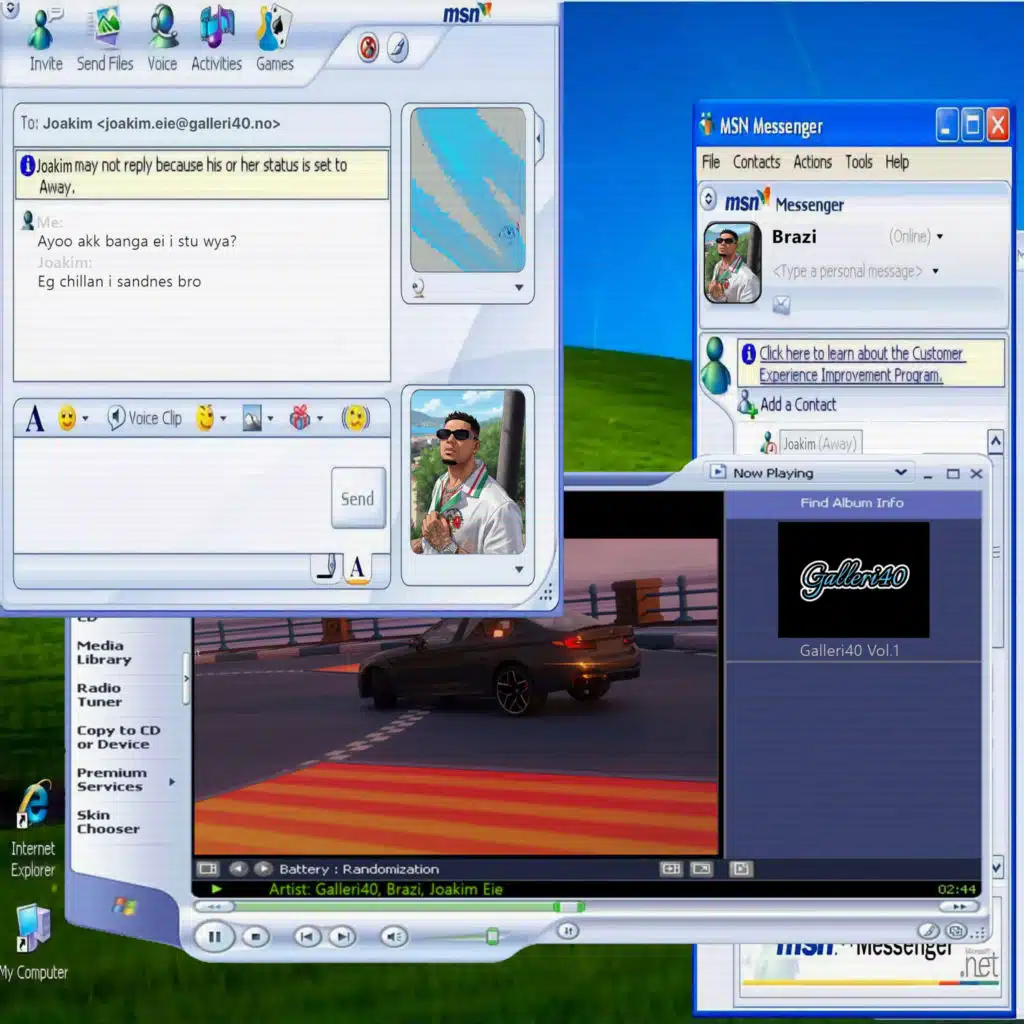Click the Customer Experience Improvement Program link
This screenshot has width=1024, height=1024.
860,364
